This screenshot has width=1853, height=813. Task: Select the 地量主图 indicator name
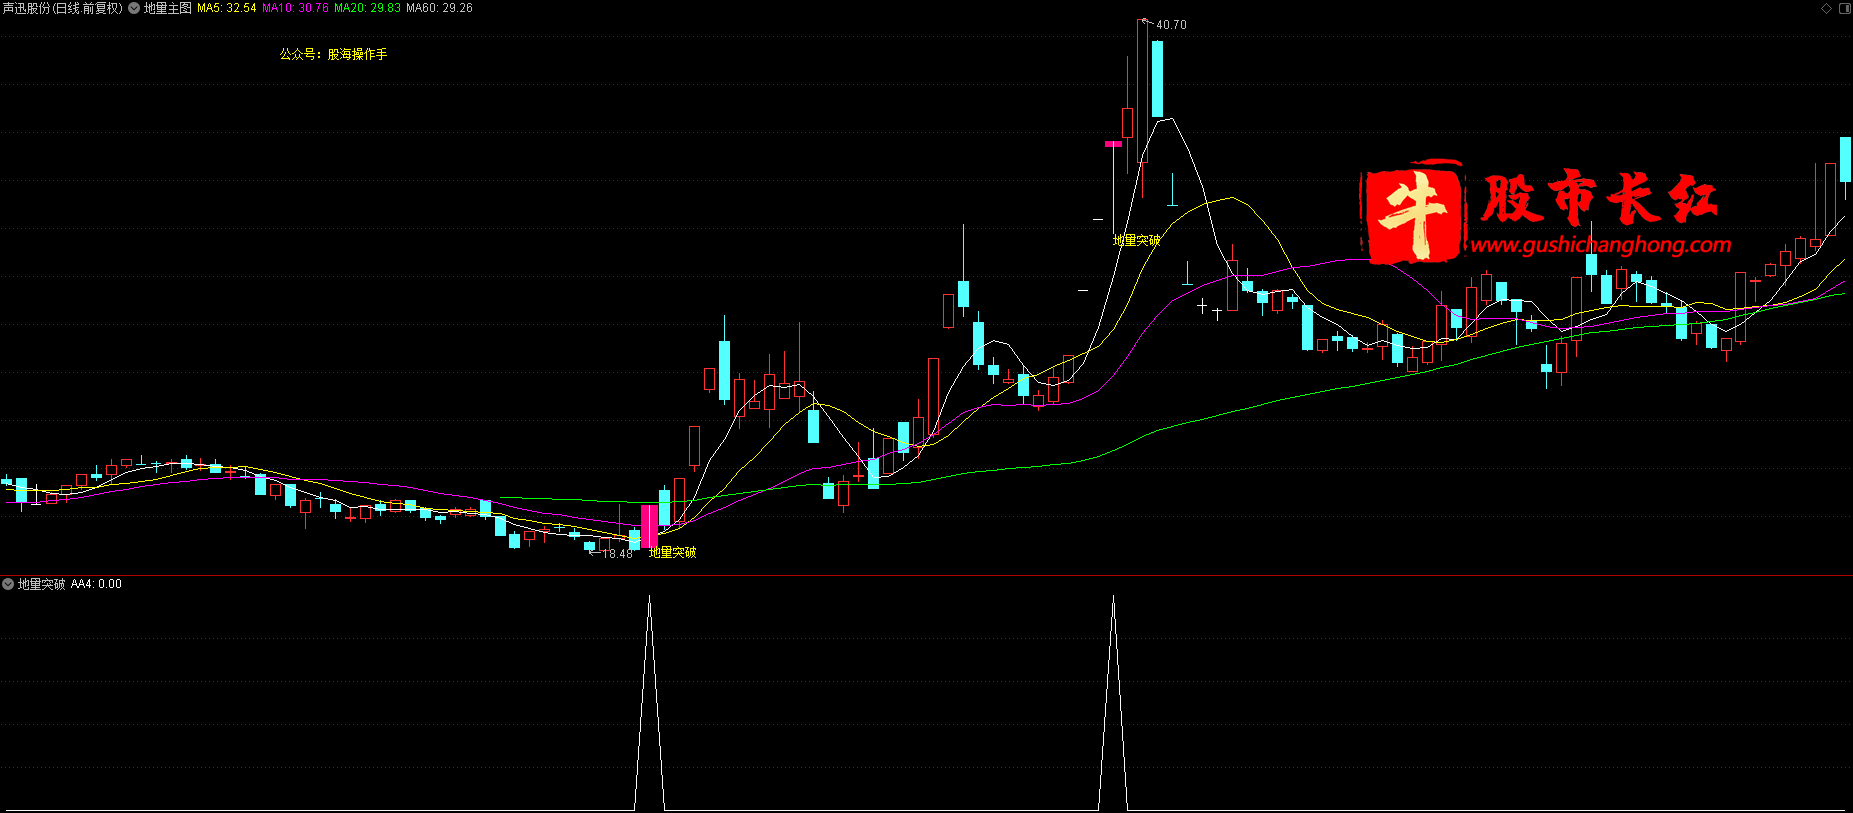coord(168,8)
